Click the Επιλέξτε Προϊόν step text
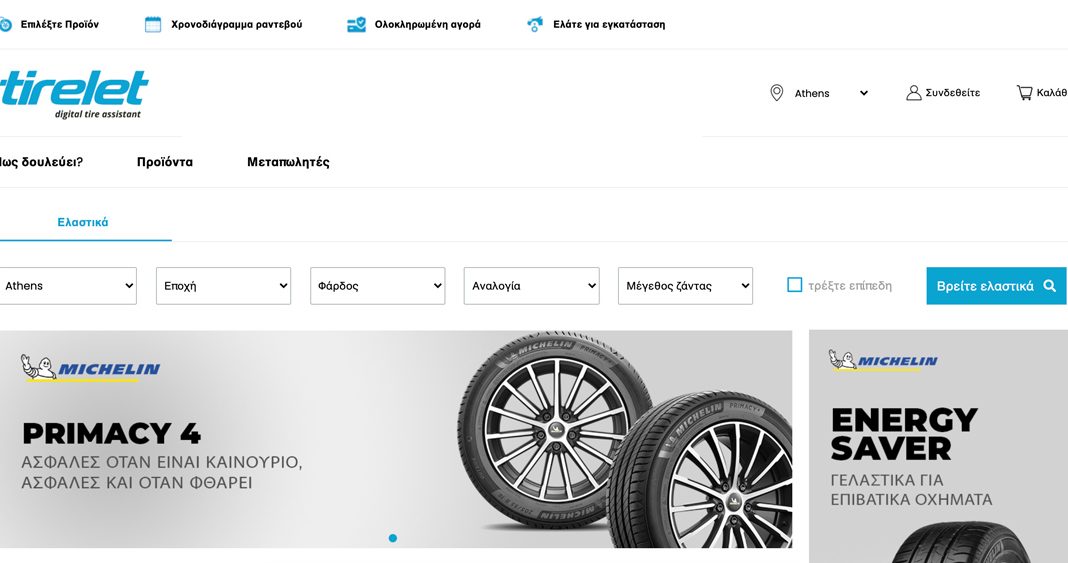This screenshot has height=563, width=1068. pyautogui.click(x=59, y=25)
